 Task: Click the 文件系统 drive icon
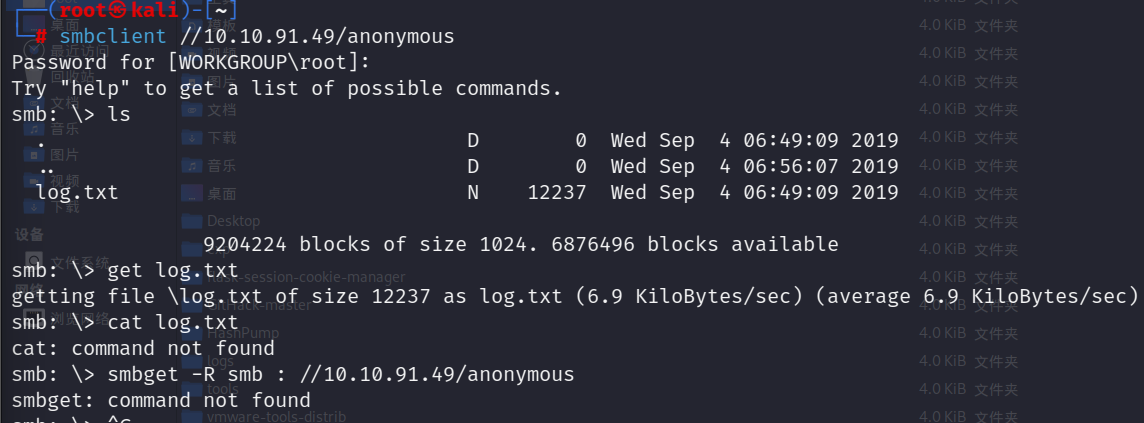(34, 260)
